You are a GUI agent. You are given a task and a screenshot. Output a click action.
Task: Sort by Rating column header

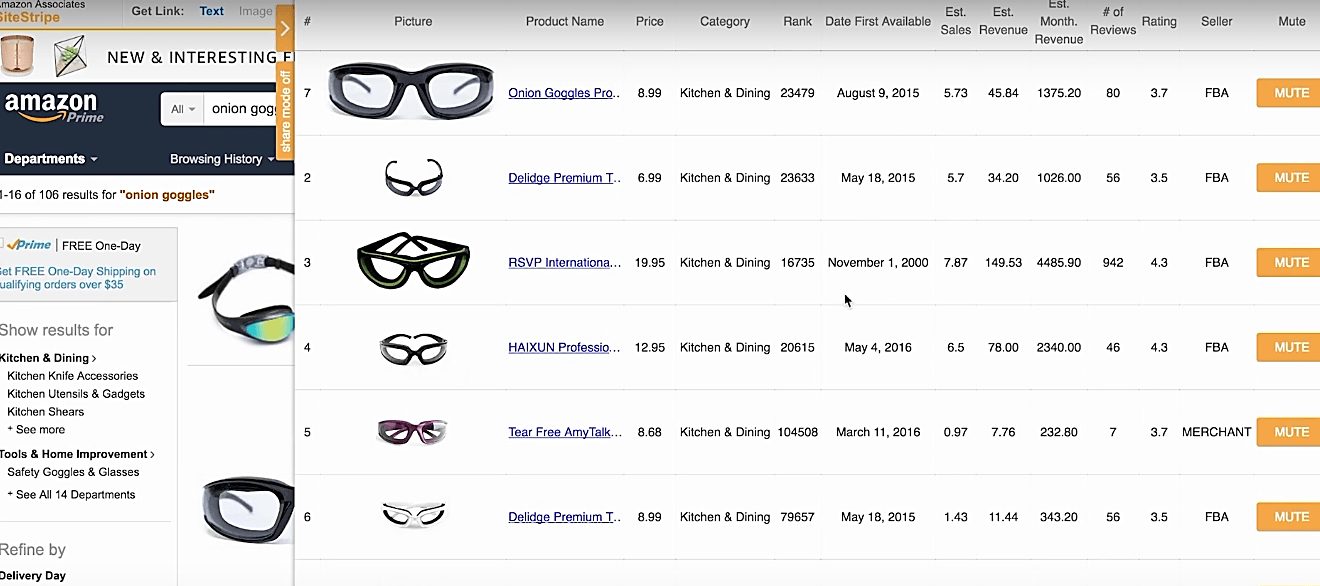pyautogui.click(x=1159, y=21)
